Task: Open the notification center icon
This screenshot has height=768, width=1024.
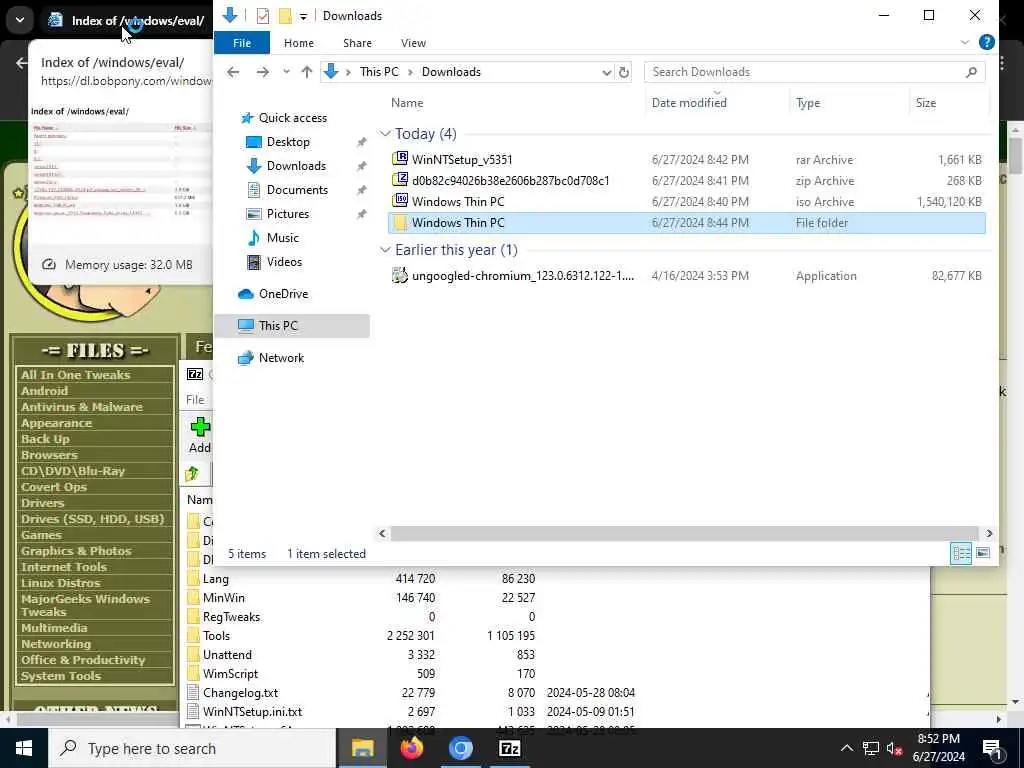Action: tap(992, 748)
